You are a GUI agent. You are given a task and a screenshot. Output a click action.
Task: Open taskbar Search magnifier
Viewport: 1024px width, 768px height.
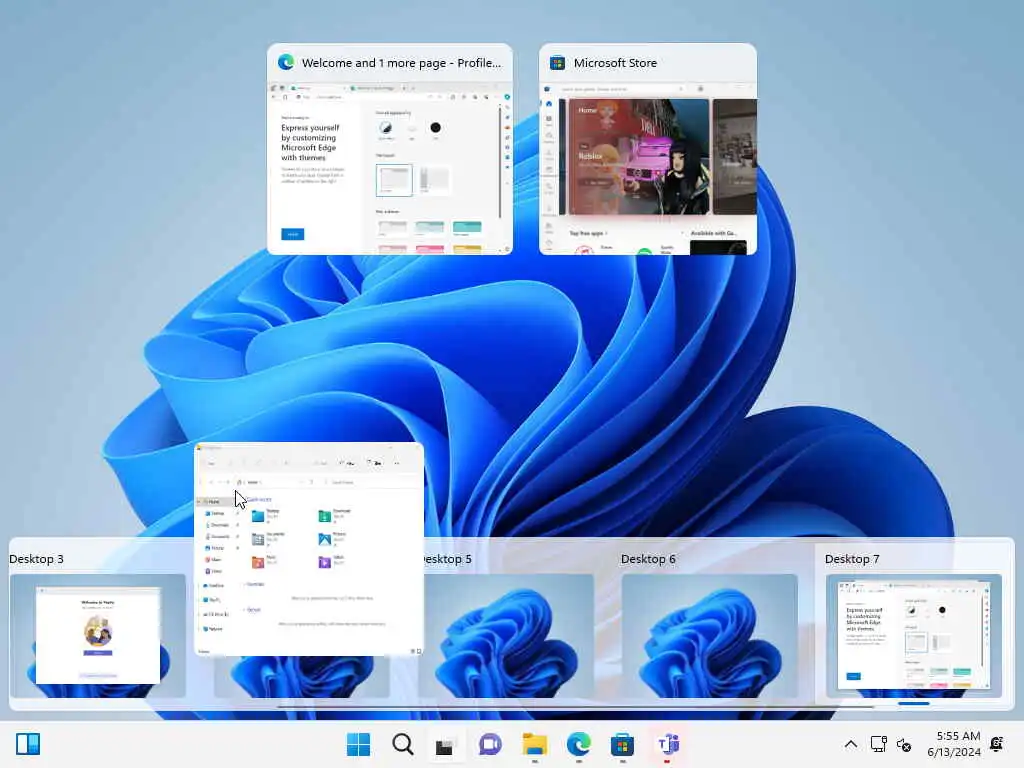[402, 744]
